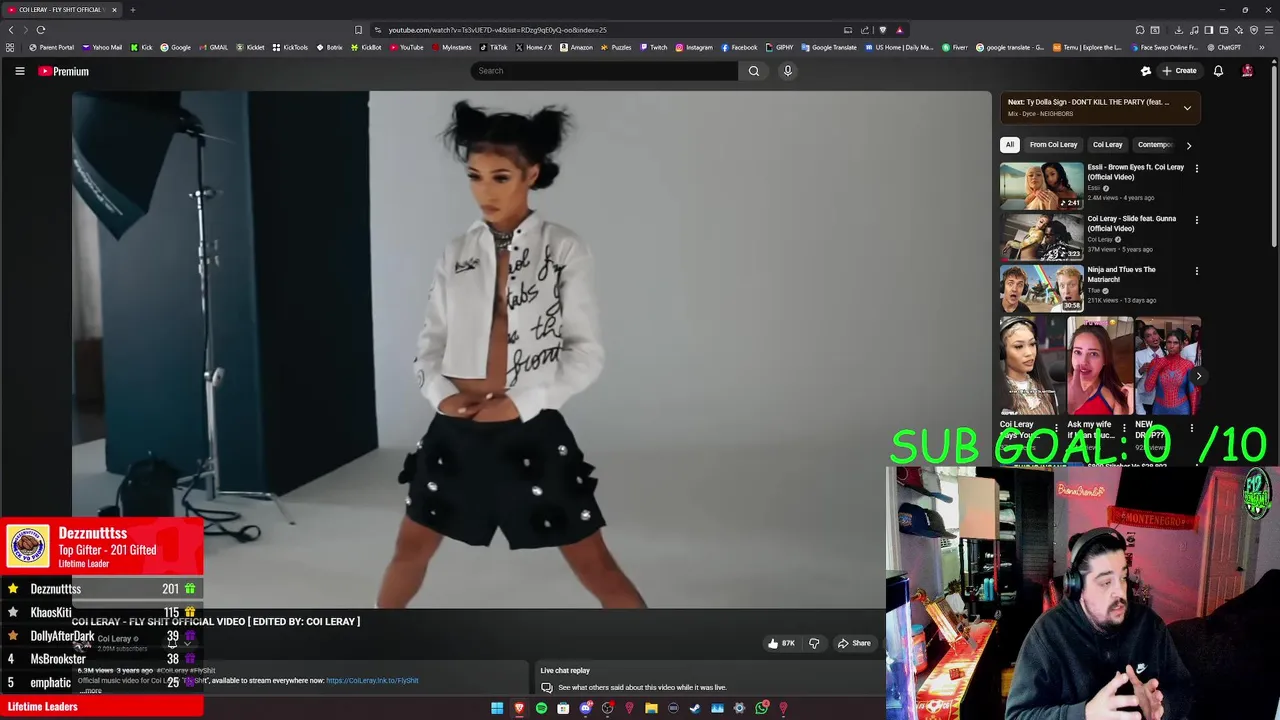Reload the page
This screenshot has height=720, width=1280.
41,30
